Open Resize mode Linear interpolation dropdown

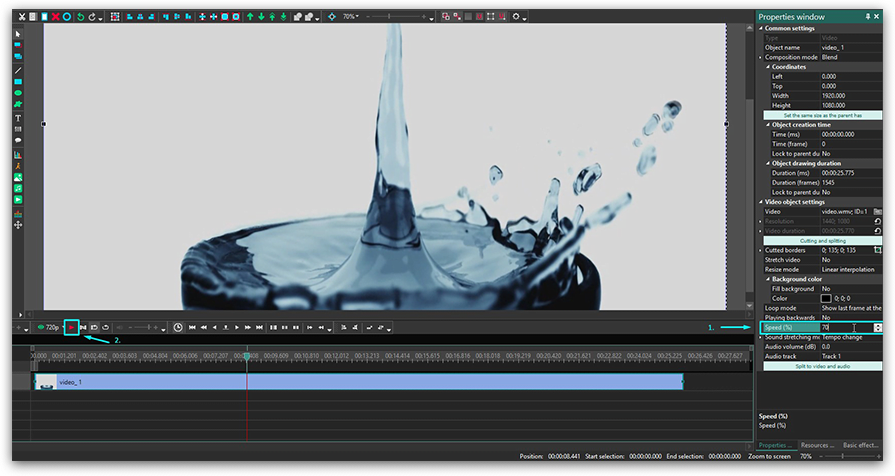coord(851,269)
